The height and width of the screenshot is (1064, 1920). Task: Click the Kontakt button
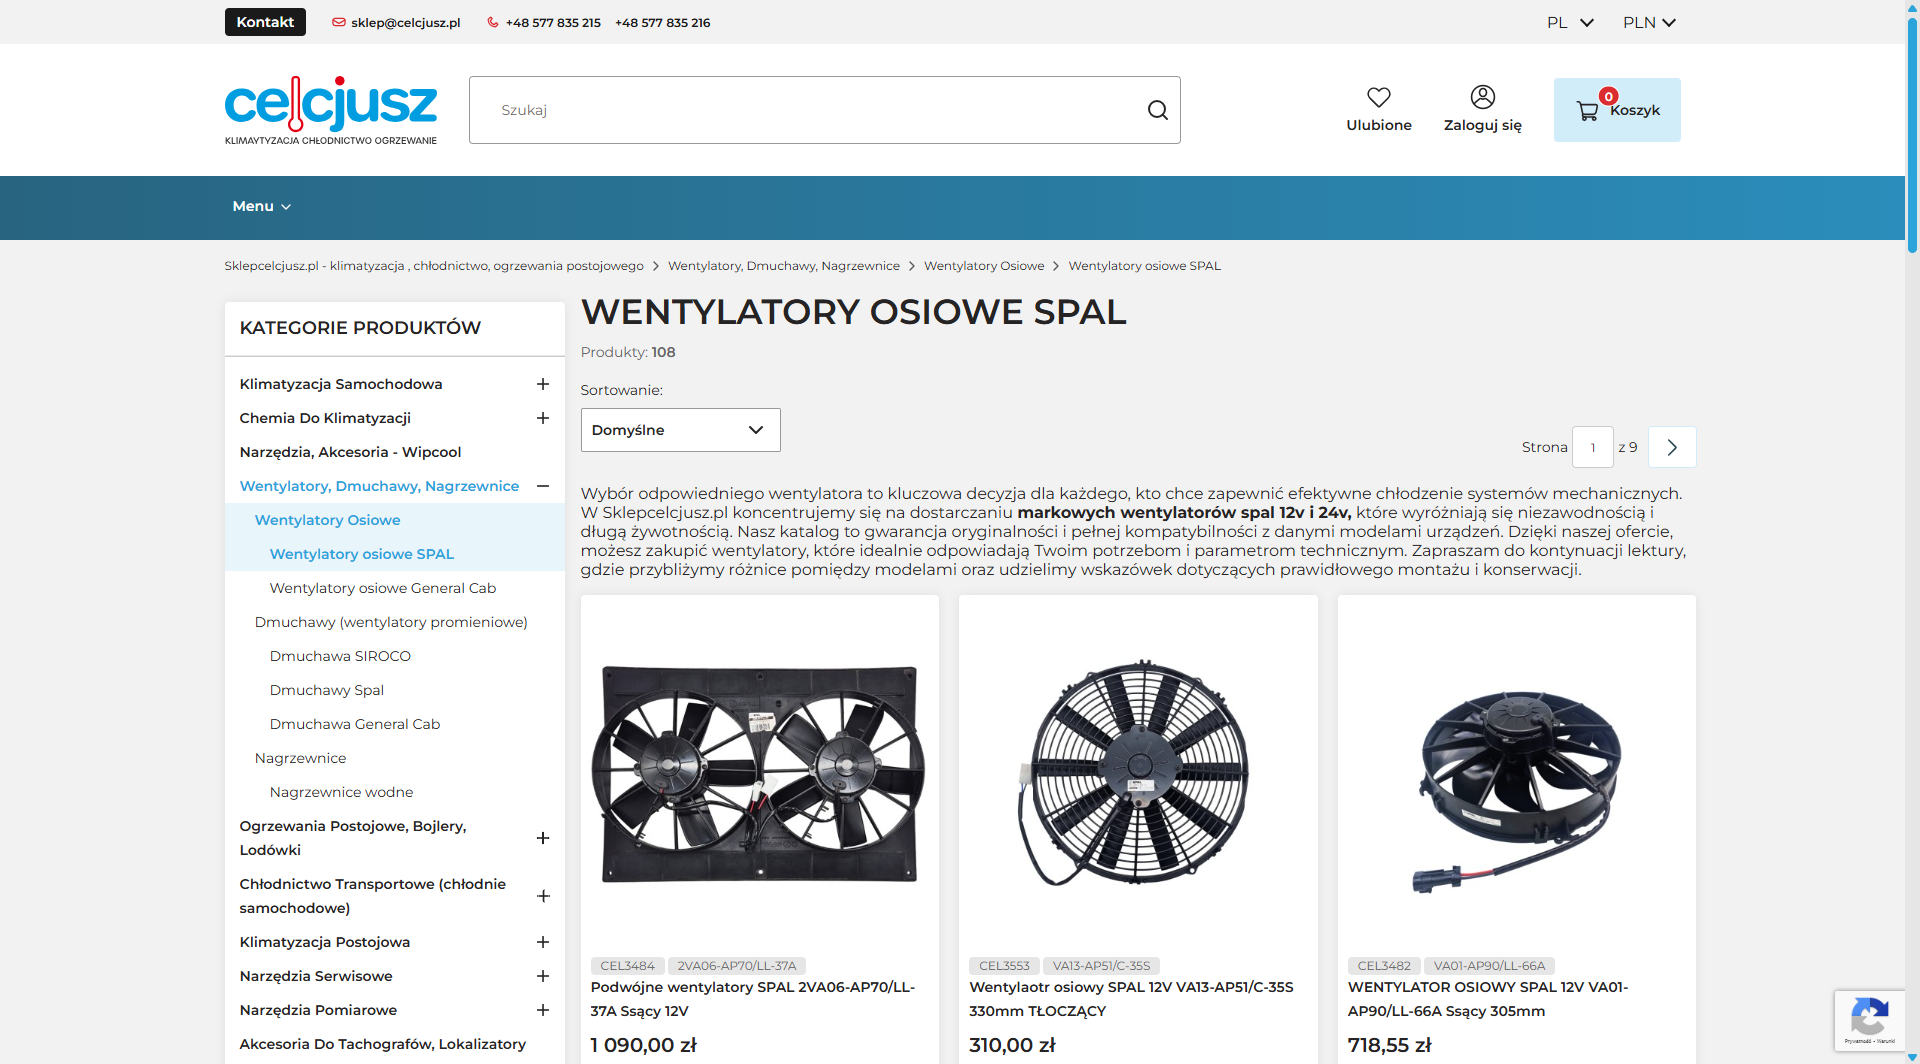pos(265,22)
